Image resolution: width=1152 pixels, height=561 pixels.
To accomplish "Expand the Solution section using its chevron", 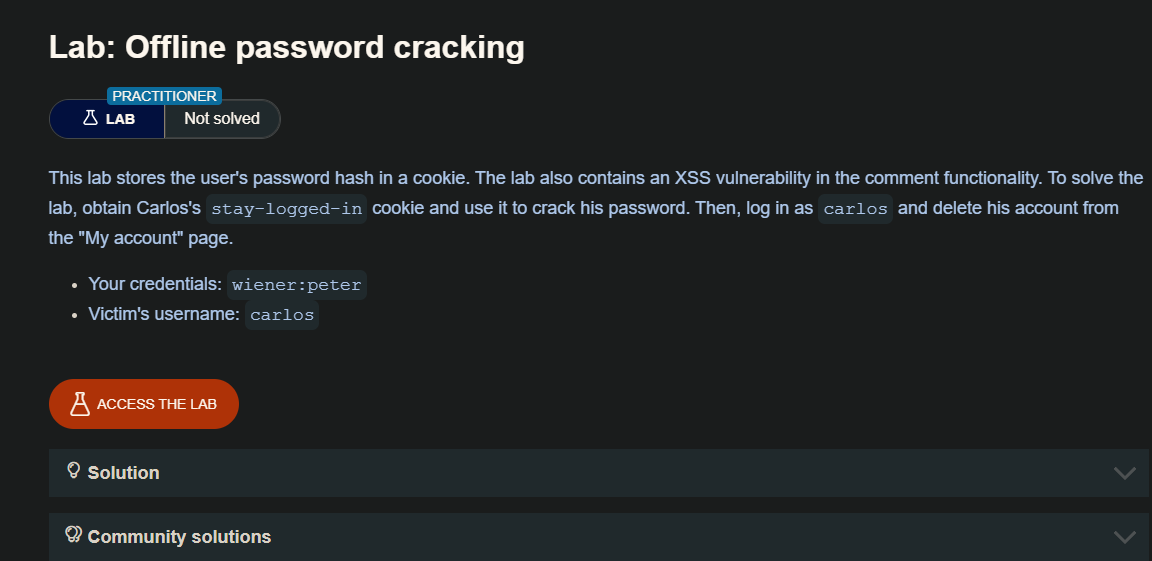I will (x=1124, y=473).
